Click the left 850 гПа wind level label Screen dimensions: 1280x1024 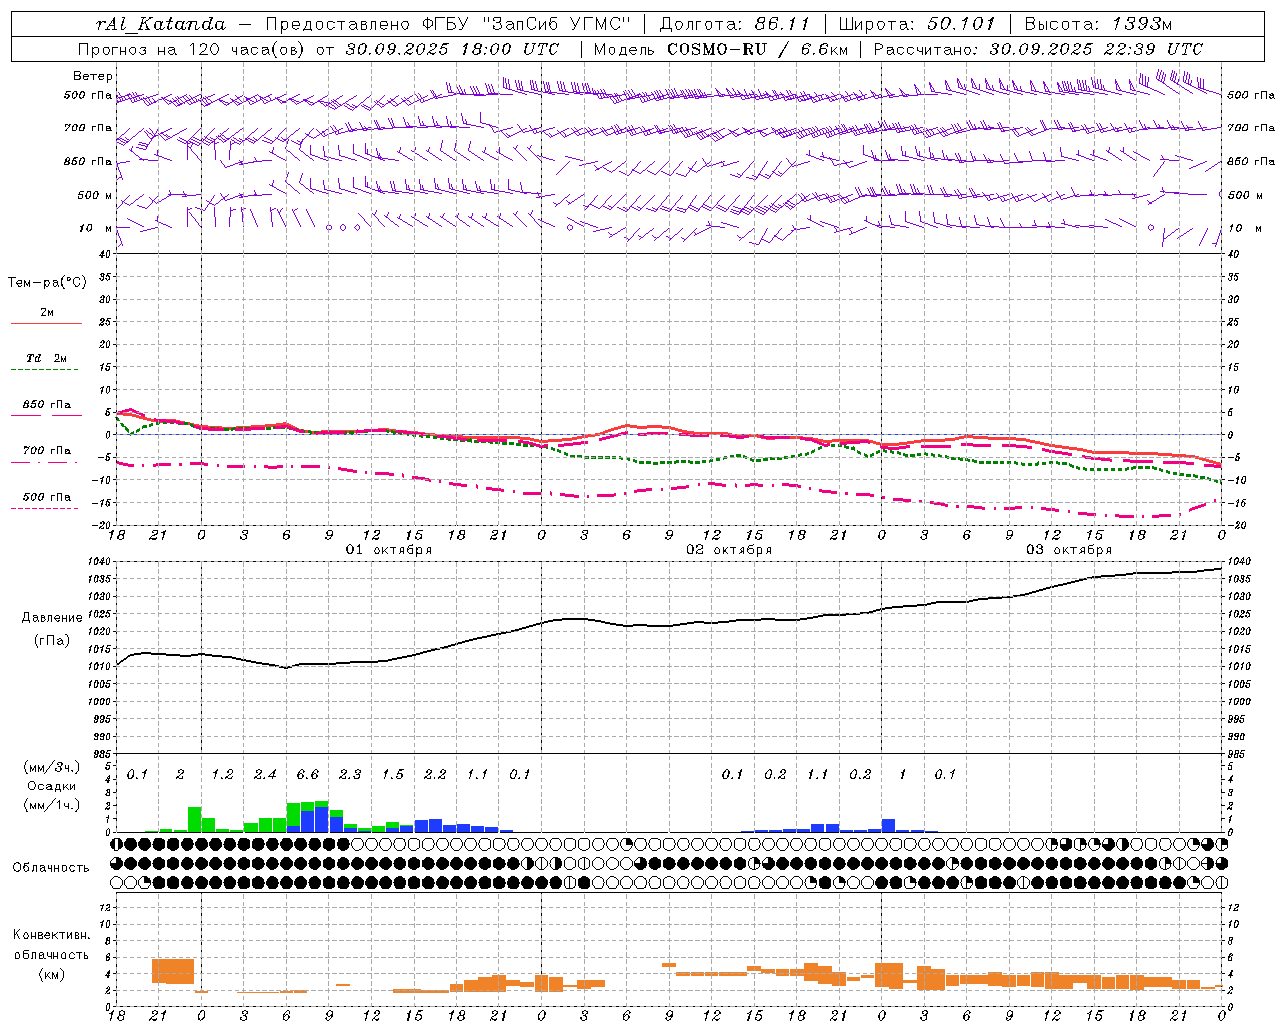click(x=88, y=161)
